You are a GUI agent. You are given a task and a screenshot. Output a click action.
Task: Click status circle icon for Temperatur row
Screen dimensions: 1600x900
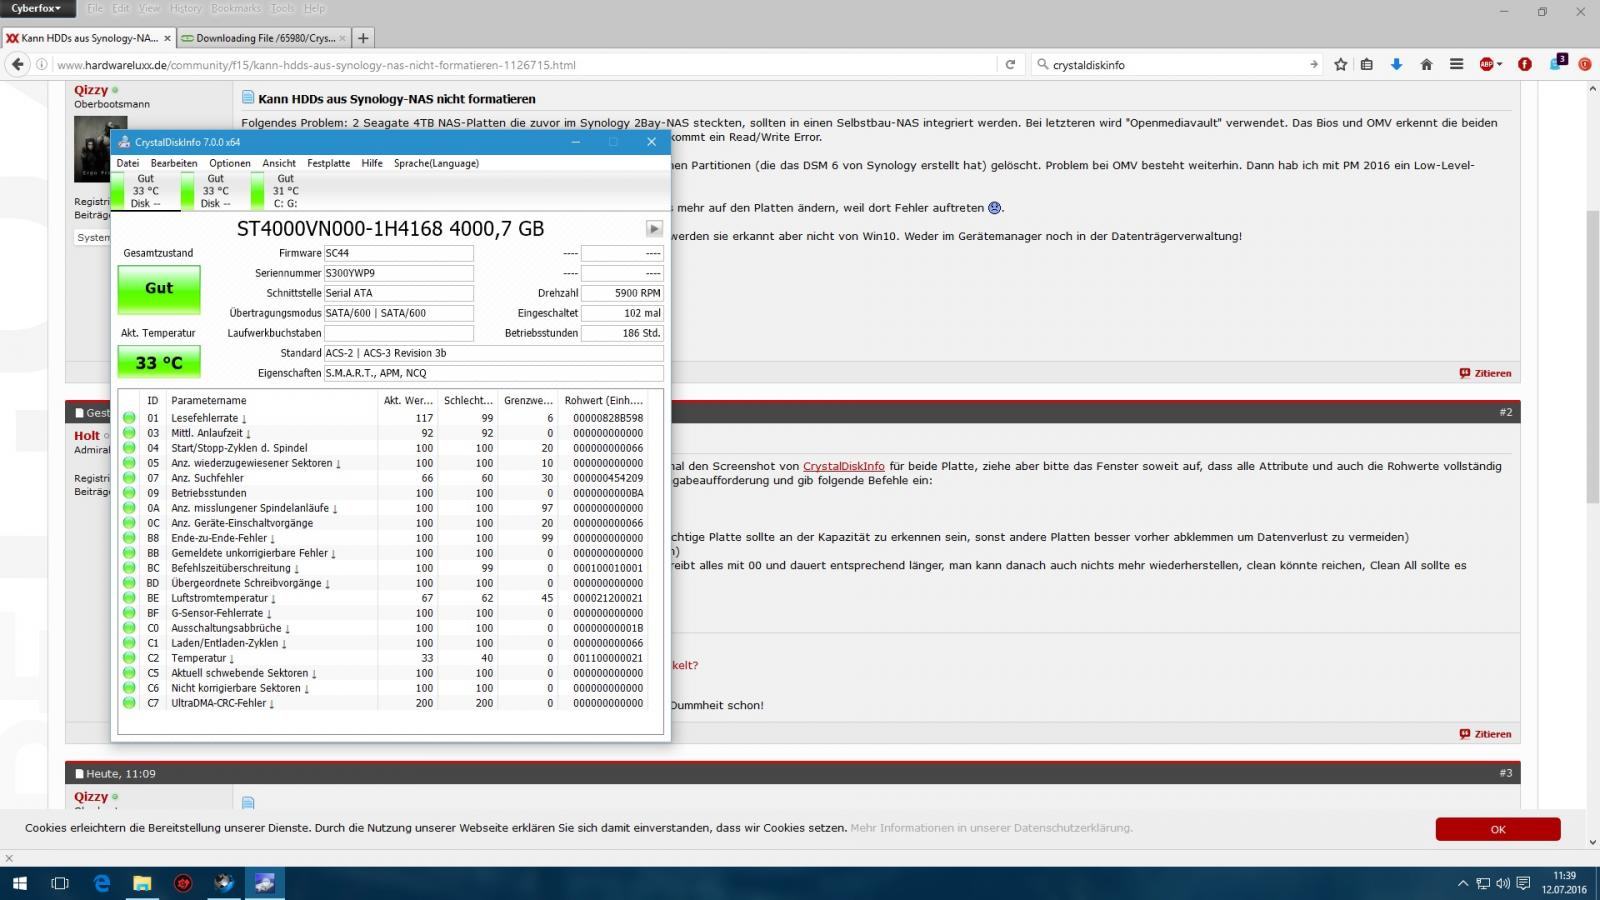129,658
